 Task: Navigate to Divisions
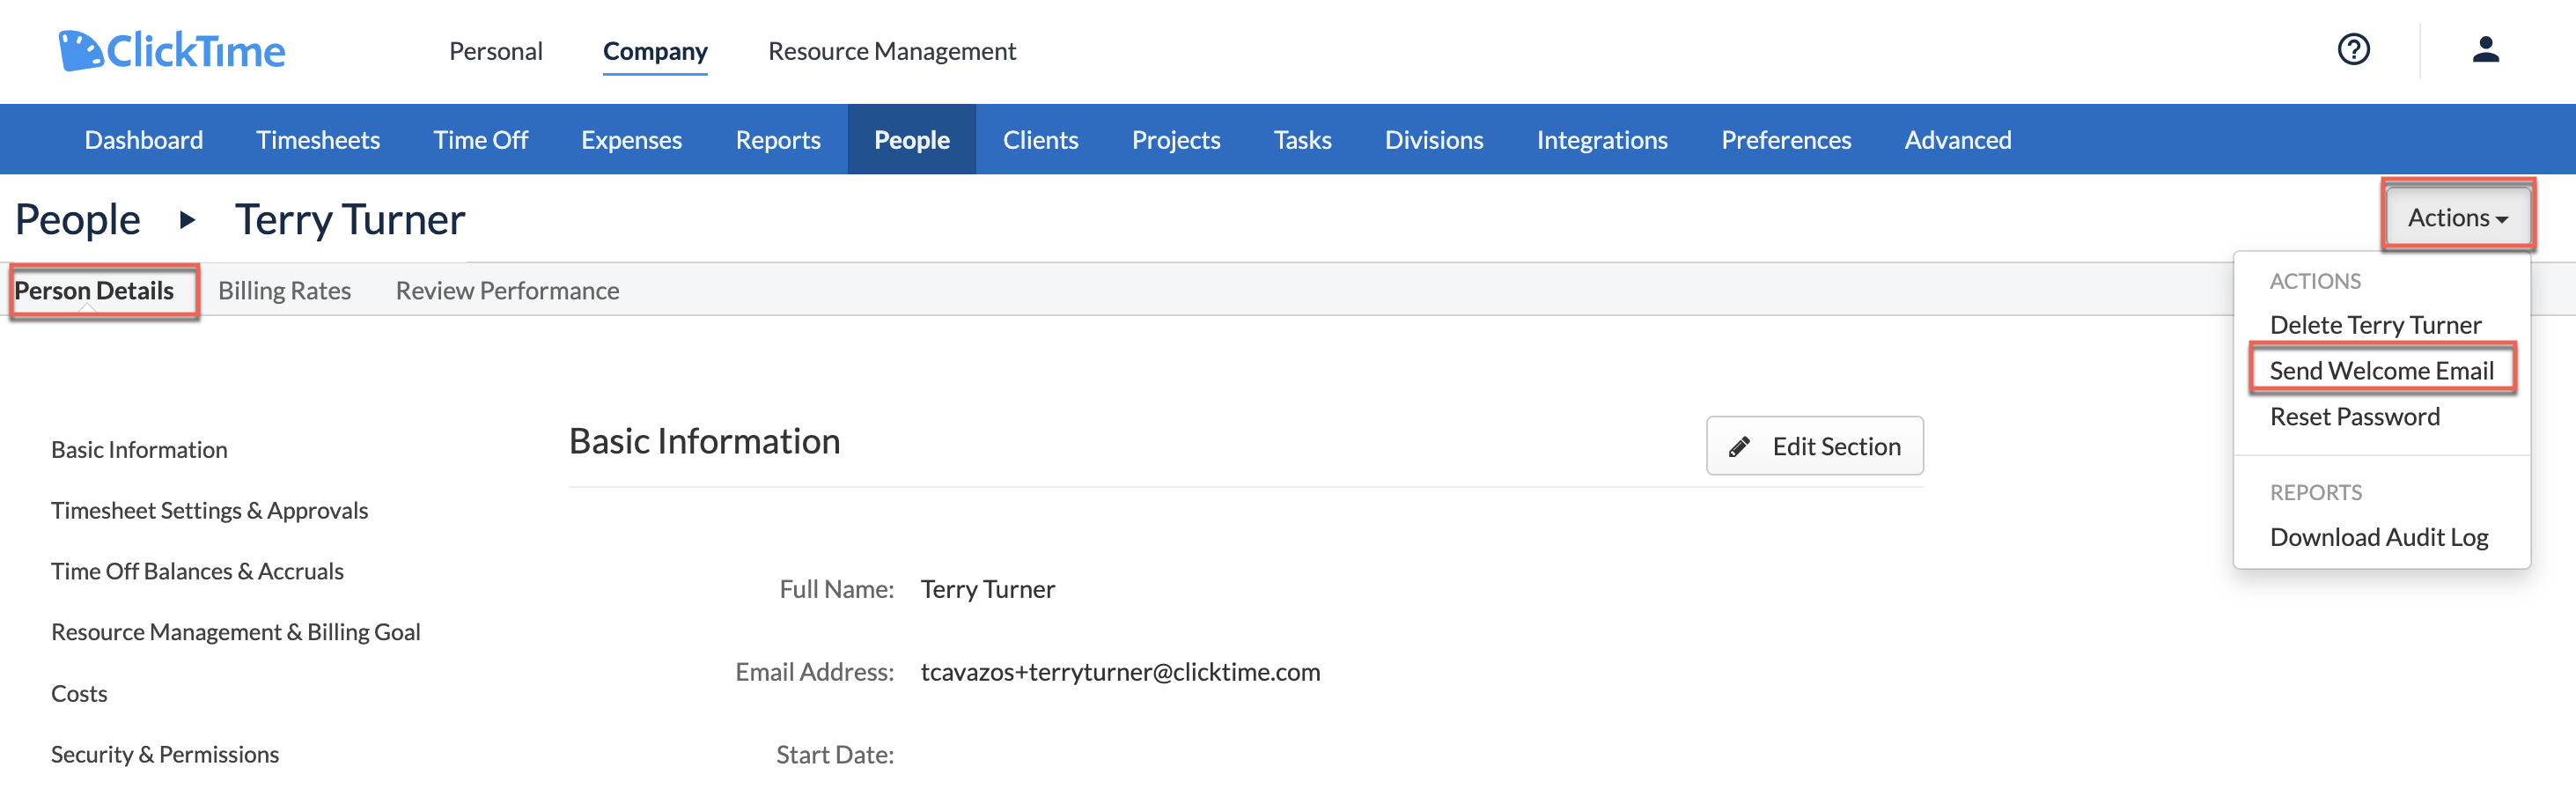[1434, 139]
